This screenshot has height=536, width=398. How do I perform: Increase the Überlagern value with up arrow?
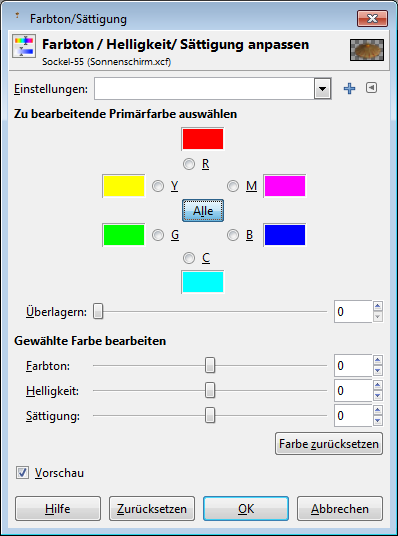[377, 306]
